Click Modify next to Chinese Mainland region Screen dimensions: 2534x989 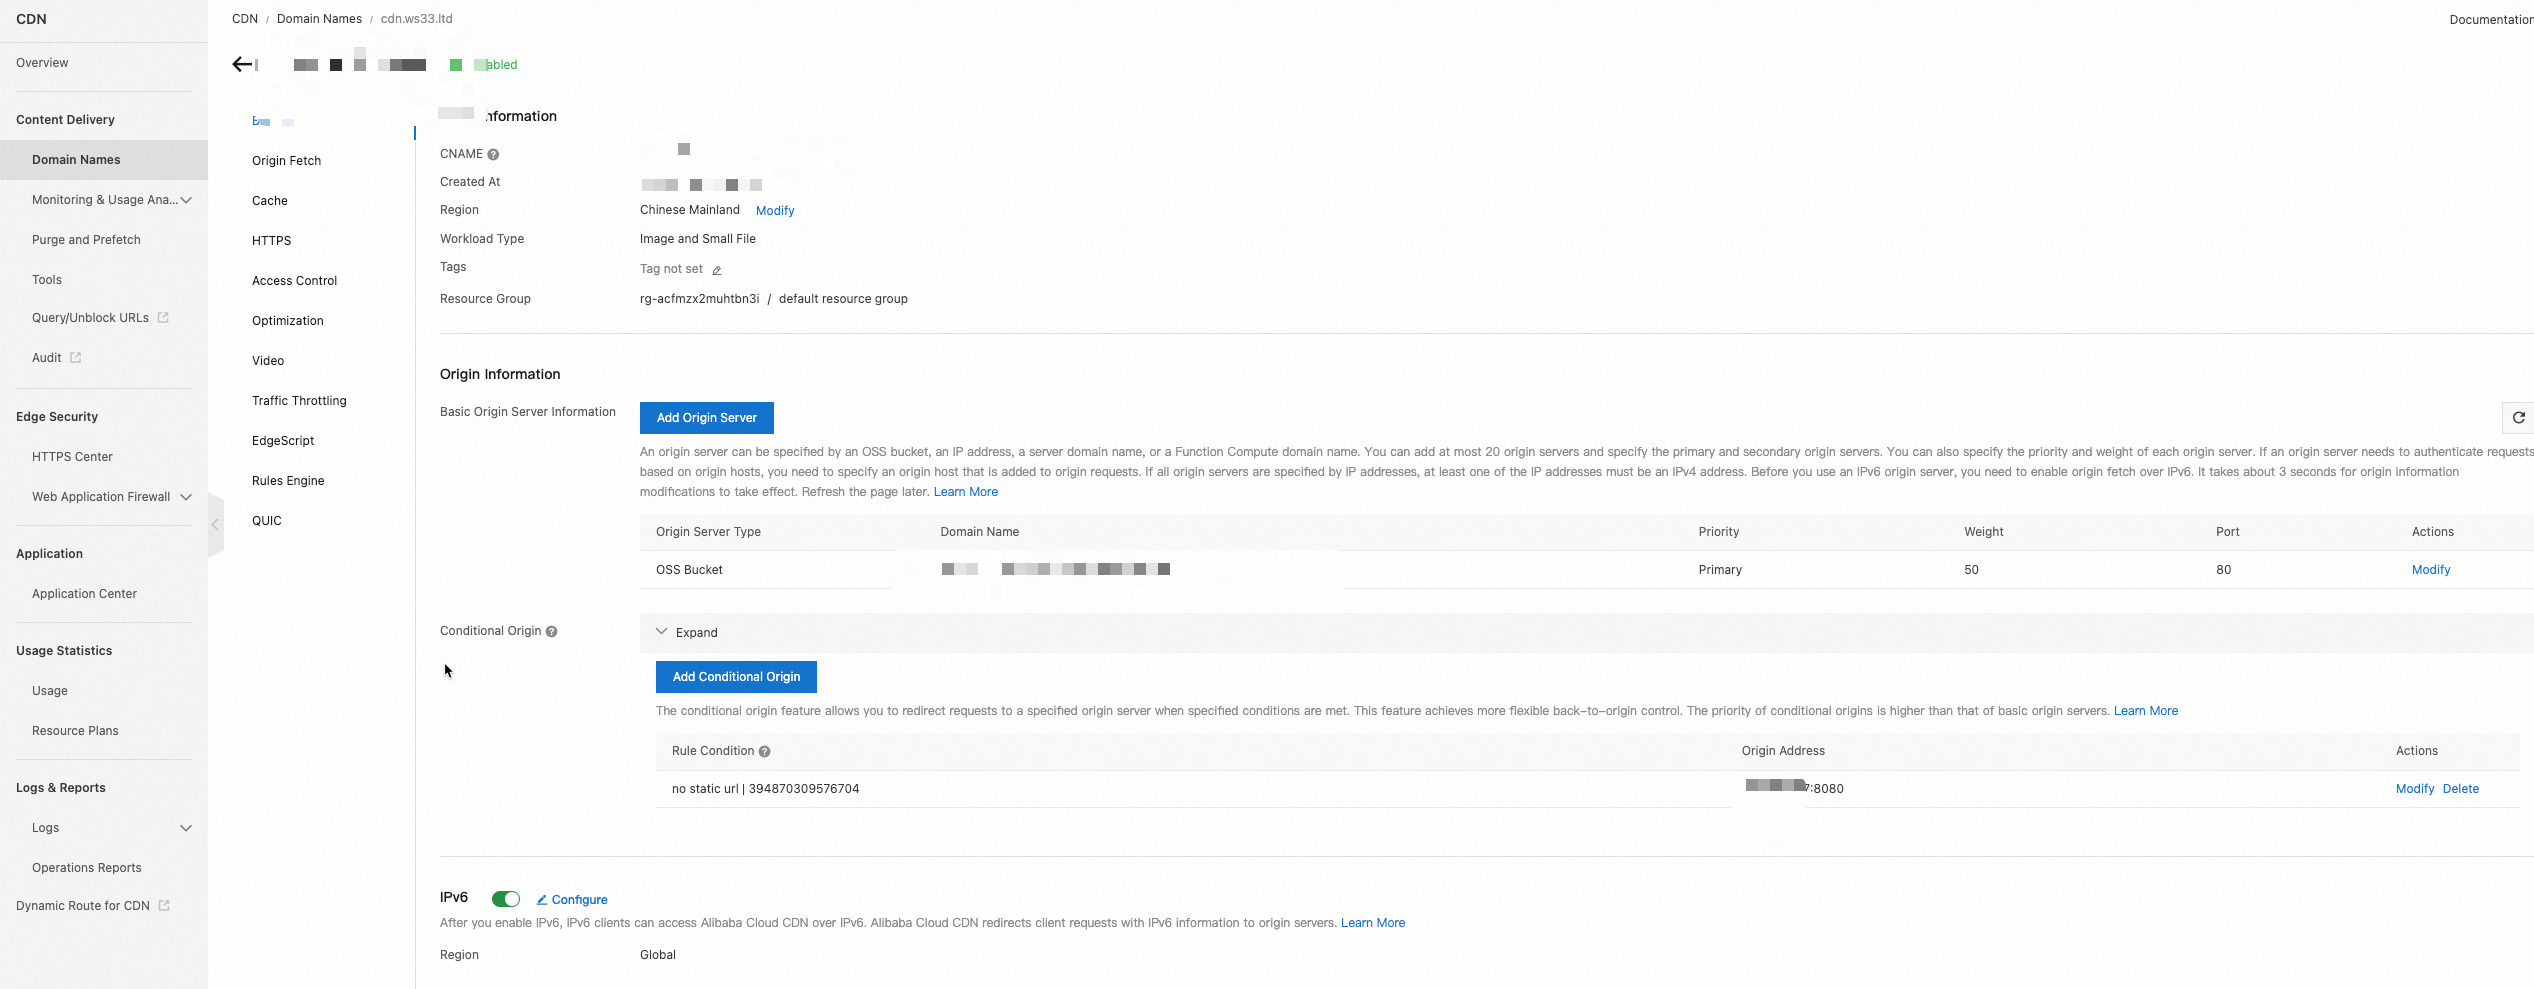pyautogui.click(x=775, y=210)
